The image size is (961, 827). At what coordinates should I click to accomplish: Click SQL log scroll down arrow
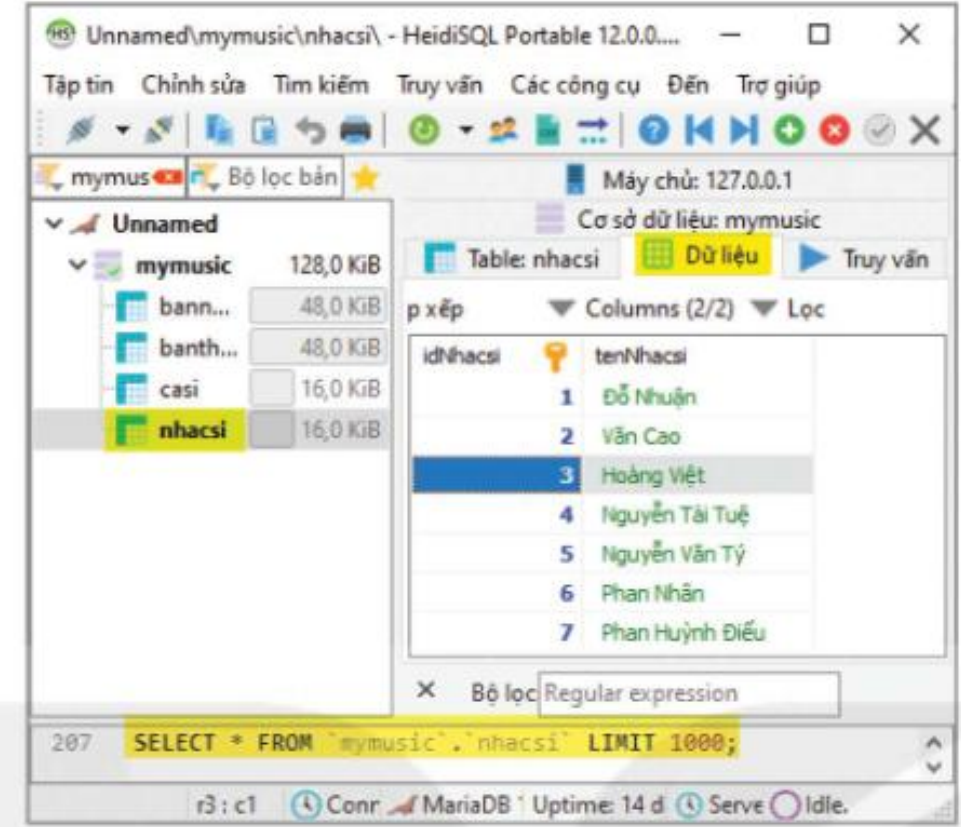933,767
